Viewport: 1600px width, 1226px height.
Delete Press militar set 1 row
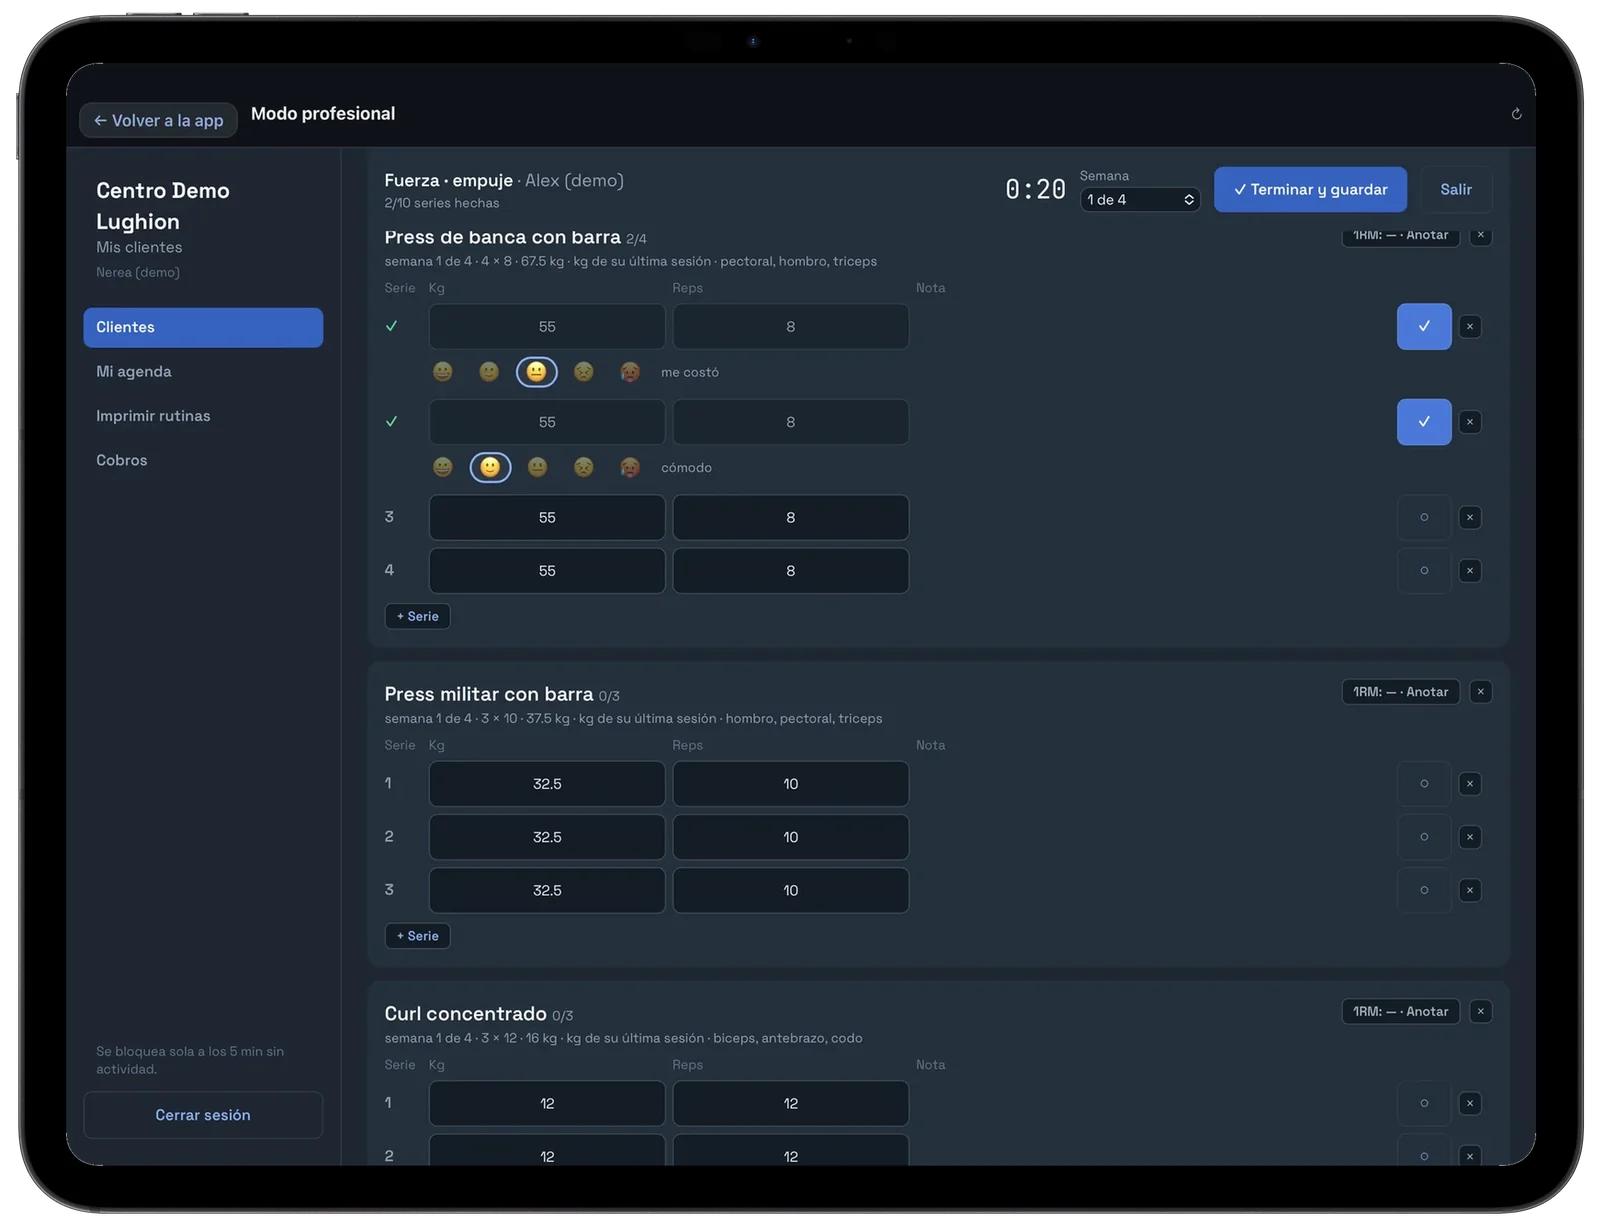pos(1470,783)
